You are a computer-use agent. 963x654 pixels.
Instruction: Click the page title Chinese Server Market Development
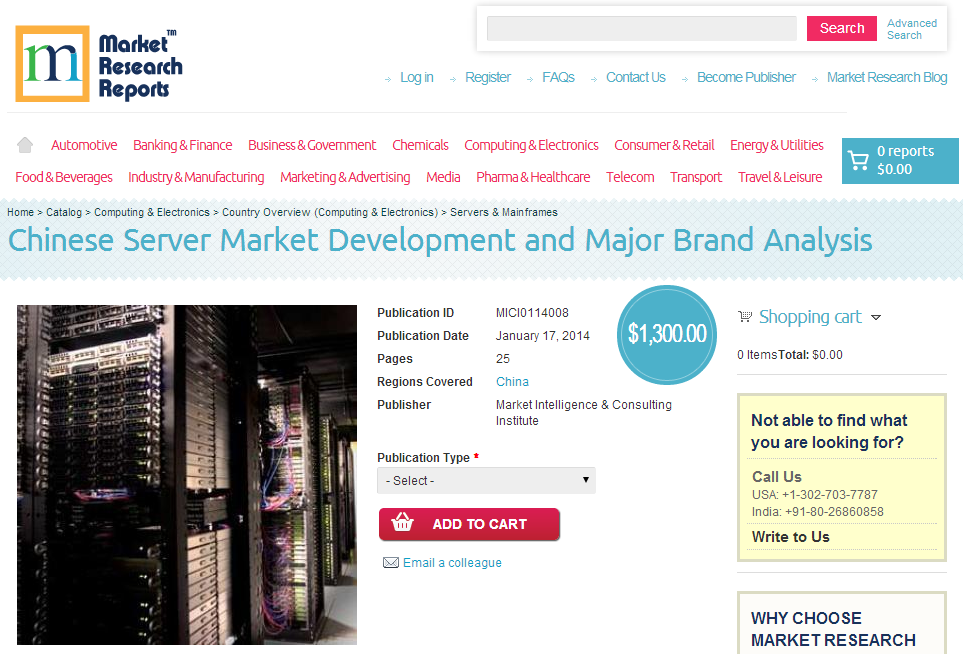(439, 240)
